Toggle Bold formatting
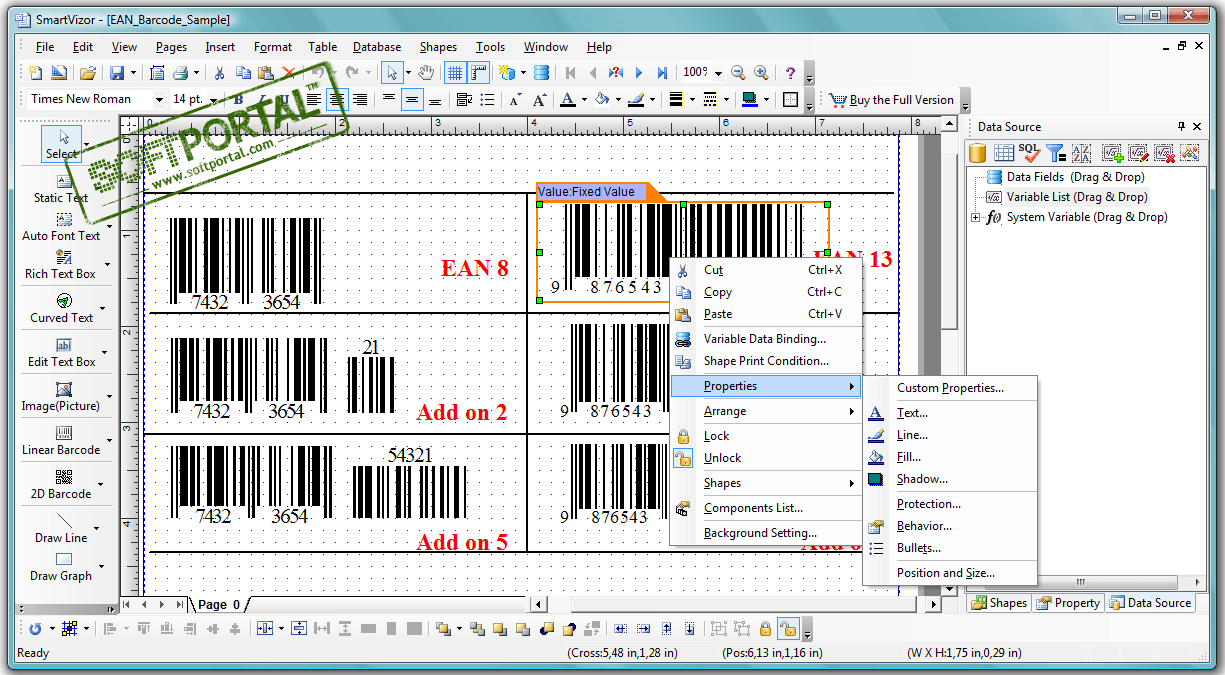 (238, 99)
